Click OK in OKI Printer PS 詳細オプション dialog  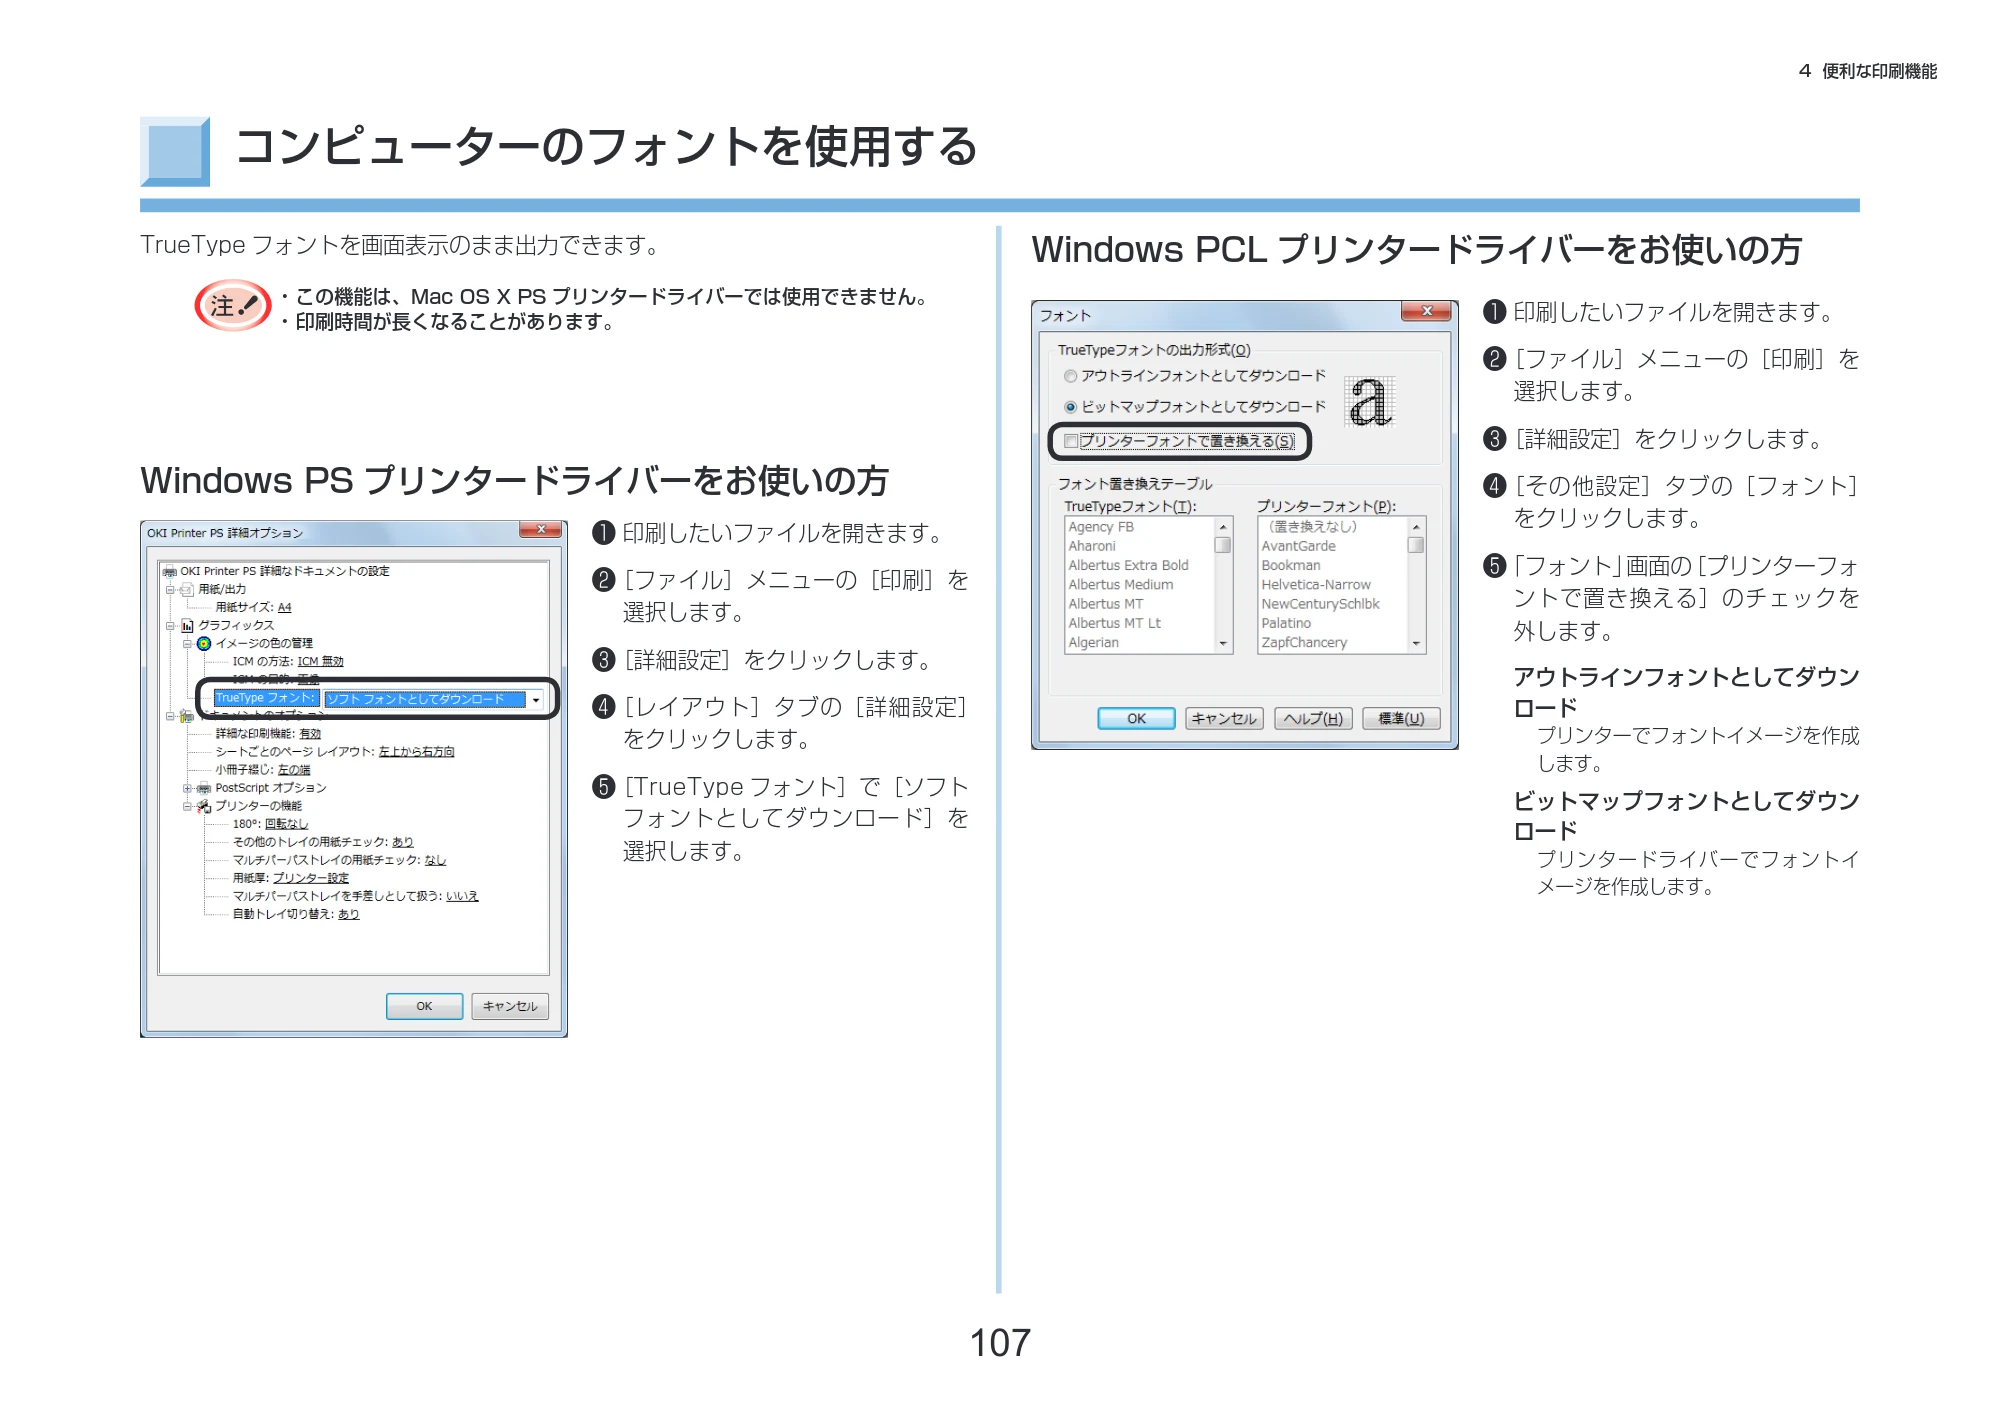point(425,1006)
